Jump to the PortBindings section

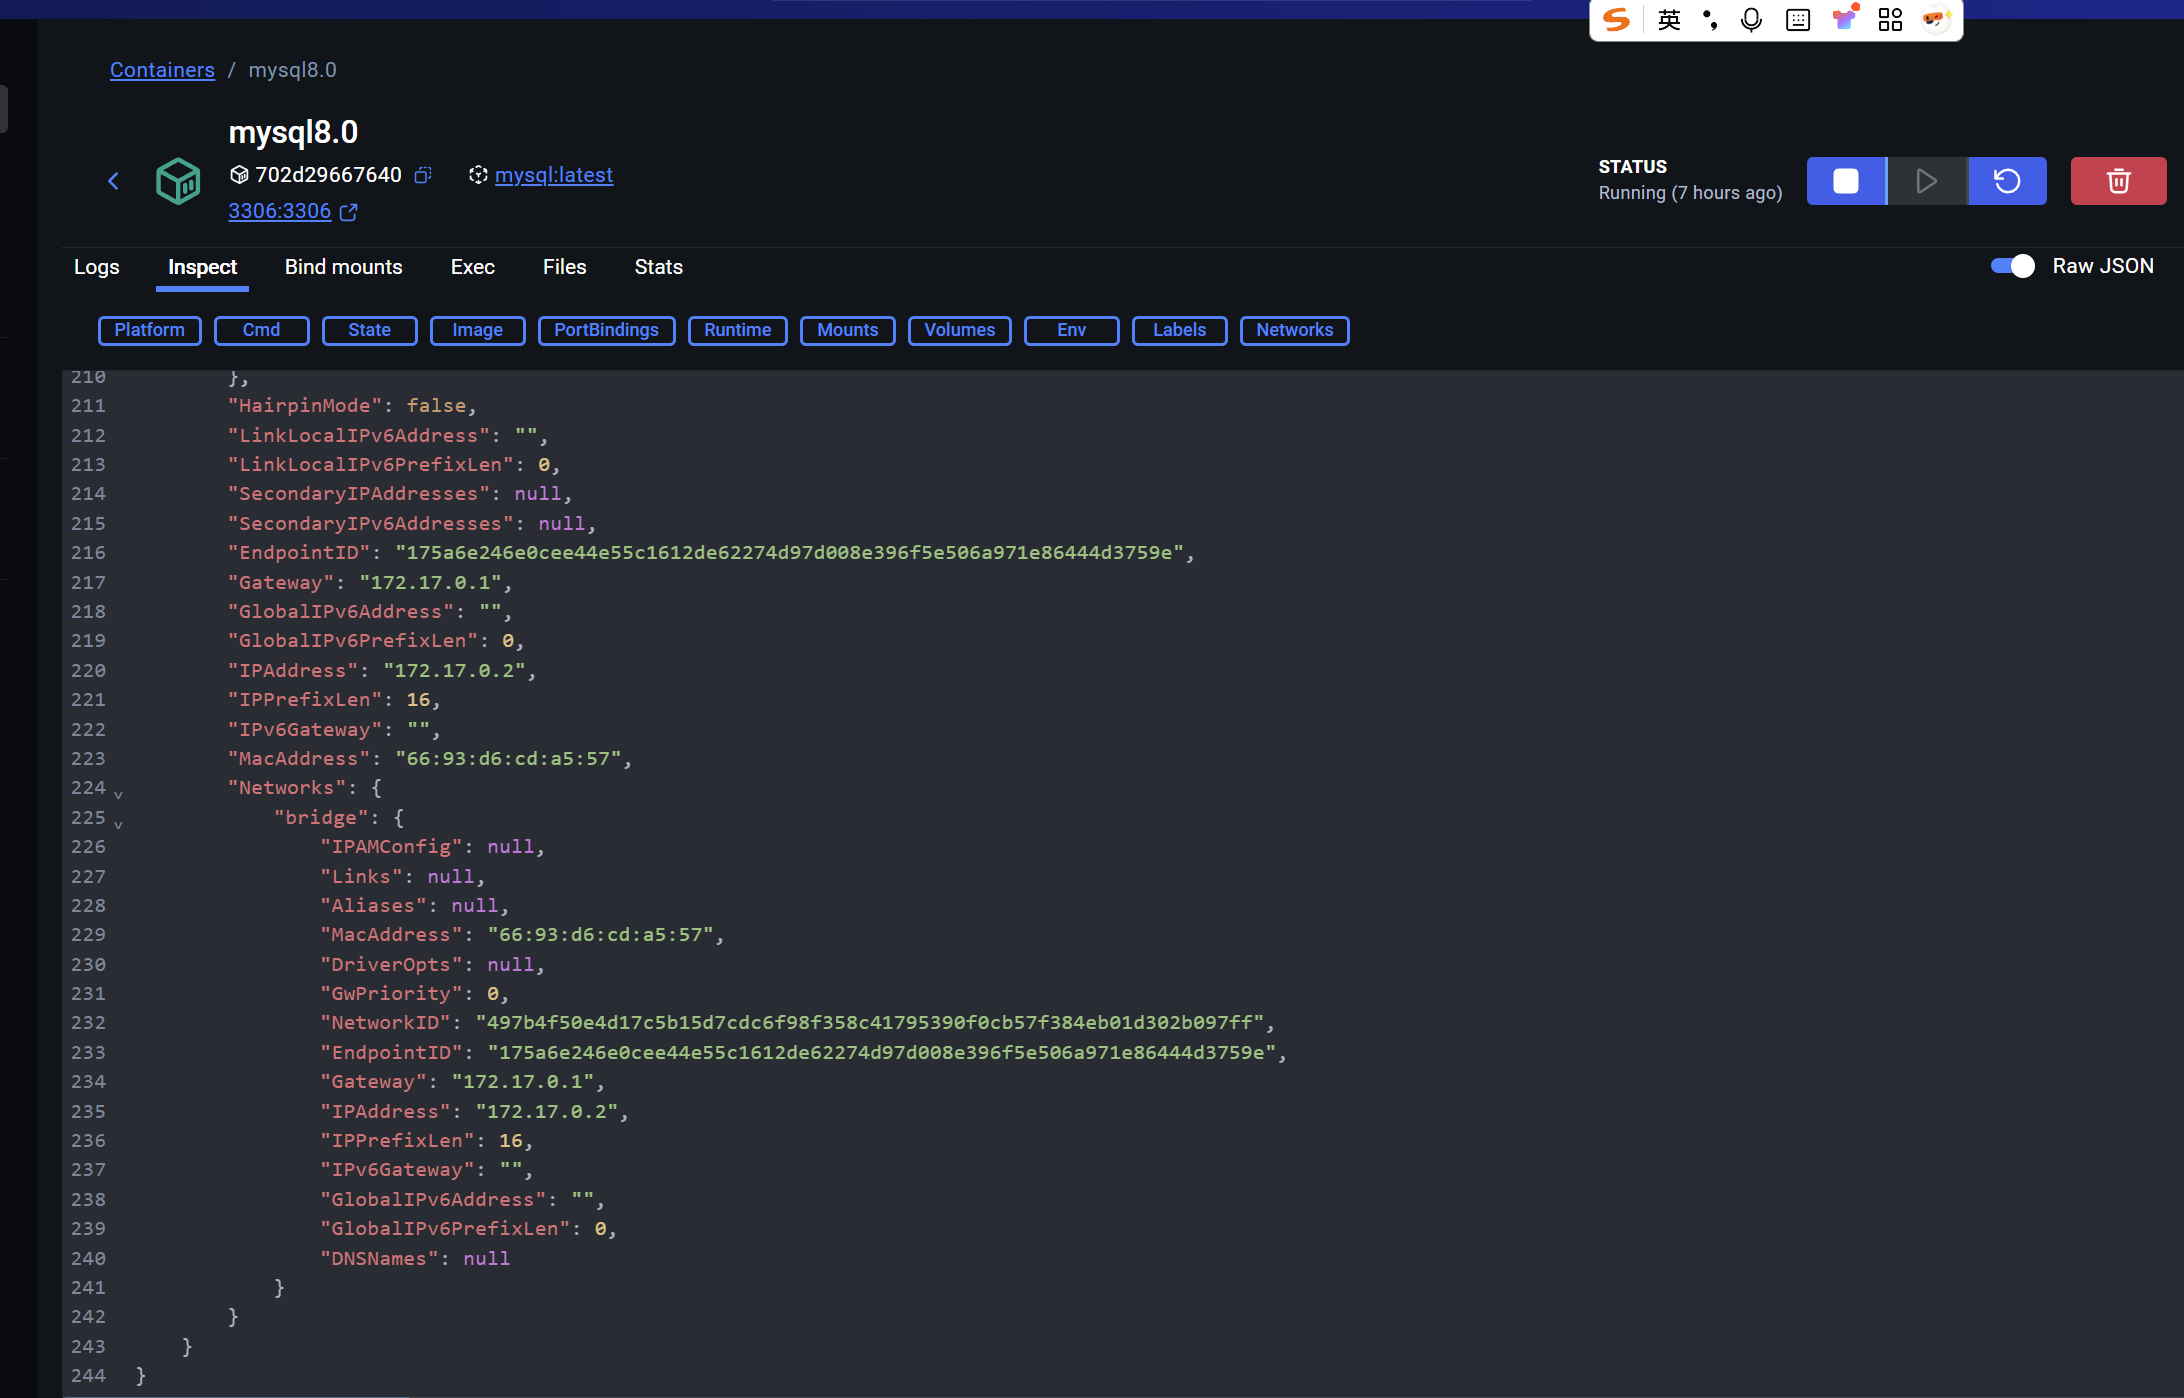606,330
